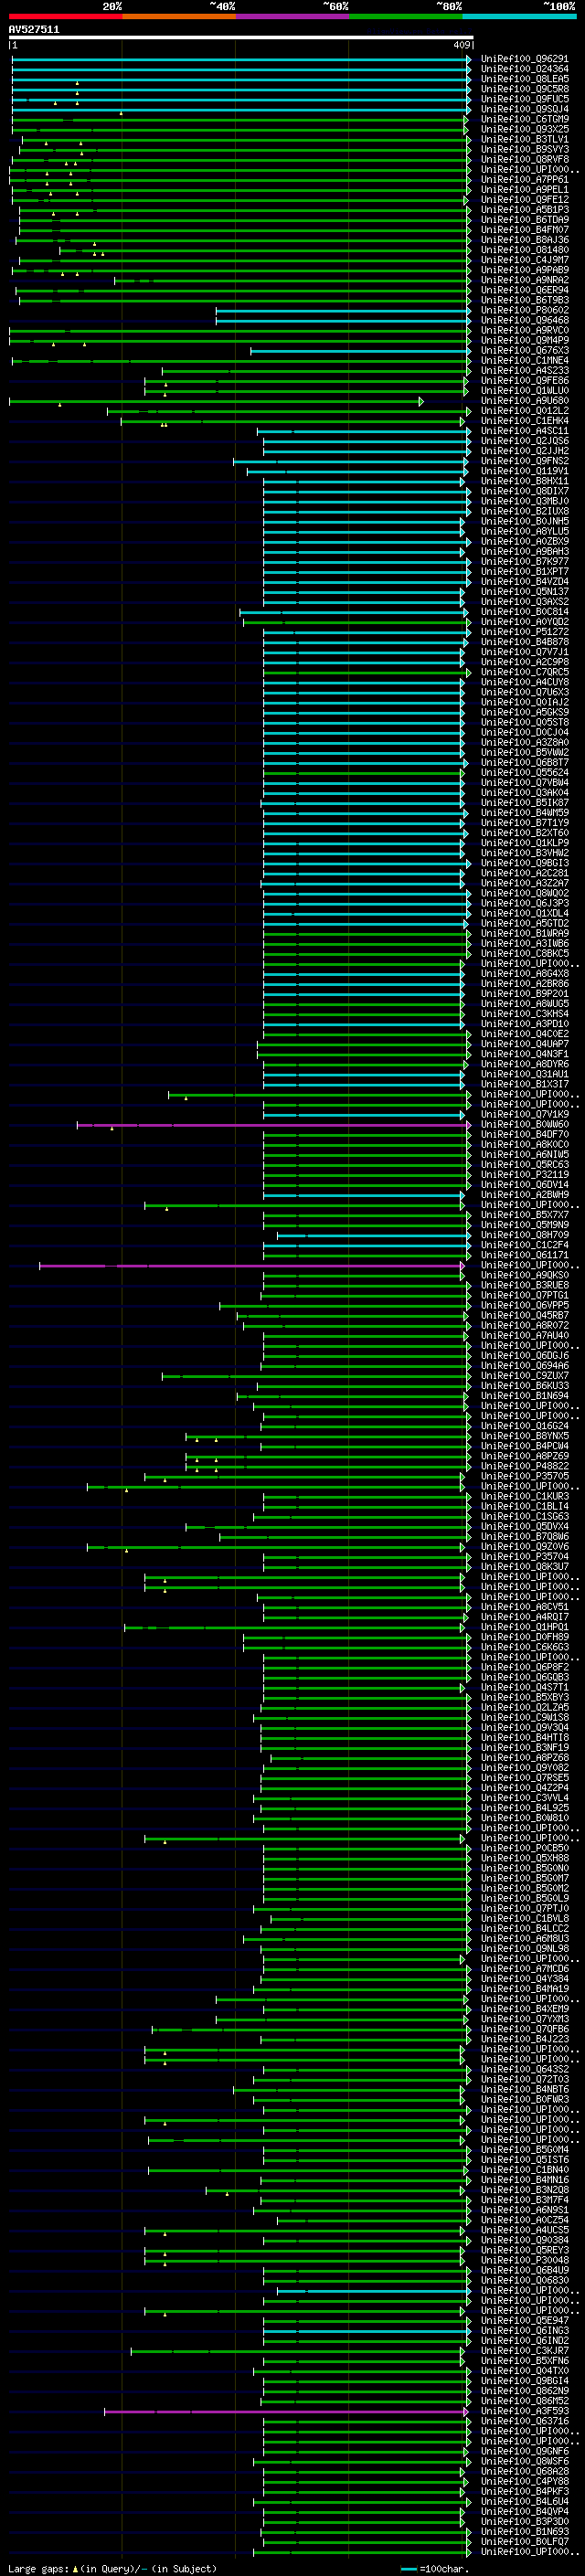Select the UniRef100_B0WW60 label

[x=524, y=1124]
